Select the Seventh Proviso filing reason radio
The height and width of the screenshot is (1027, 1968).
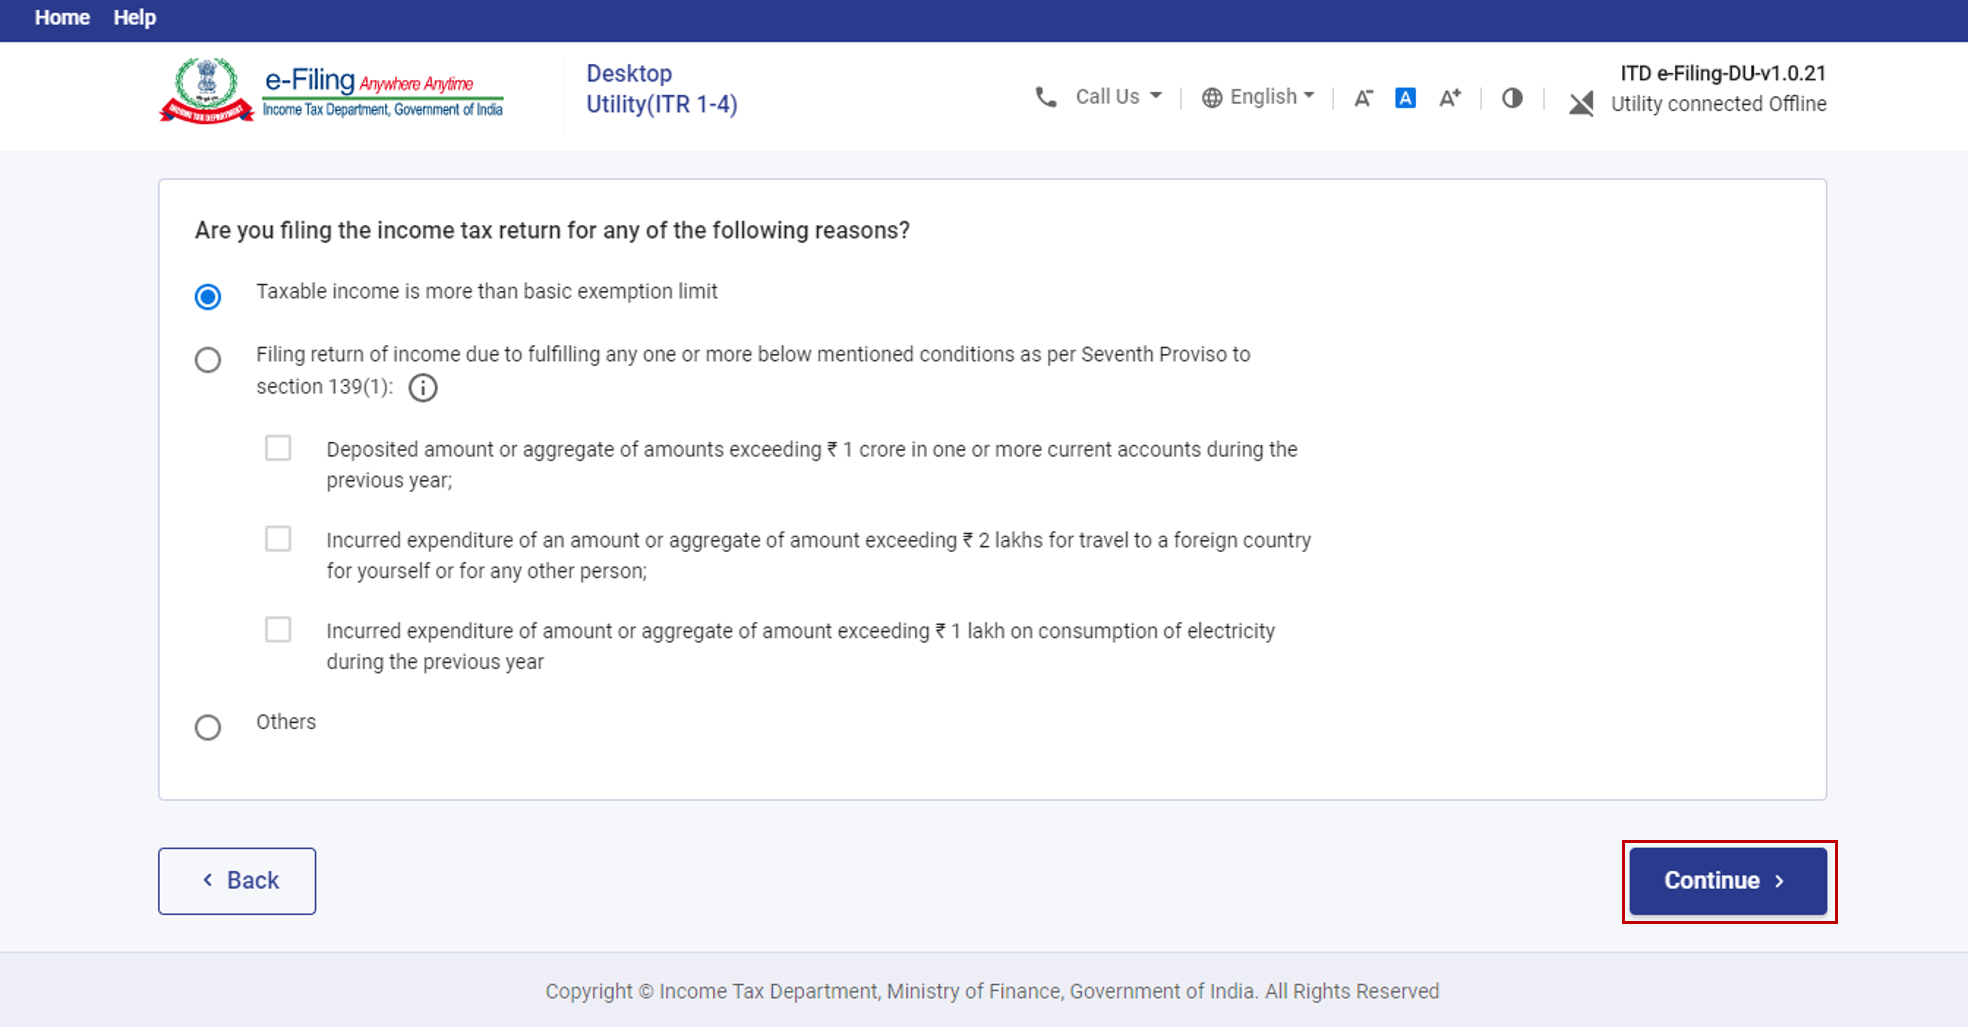208,360
